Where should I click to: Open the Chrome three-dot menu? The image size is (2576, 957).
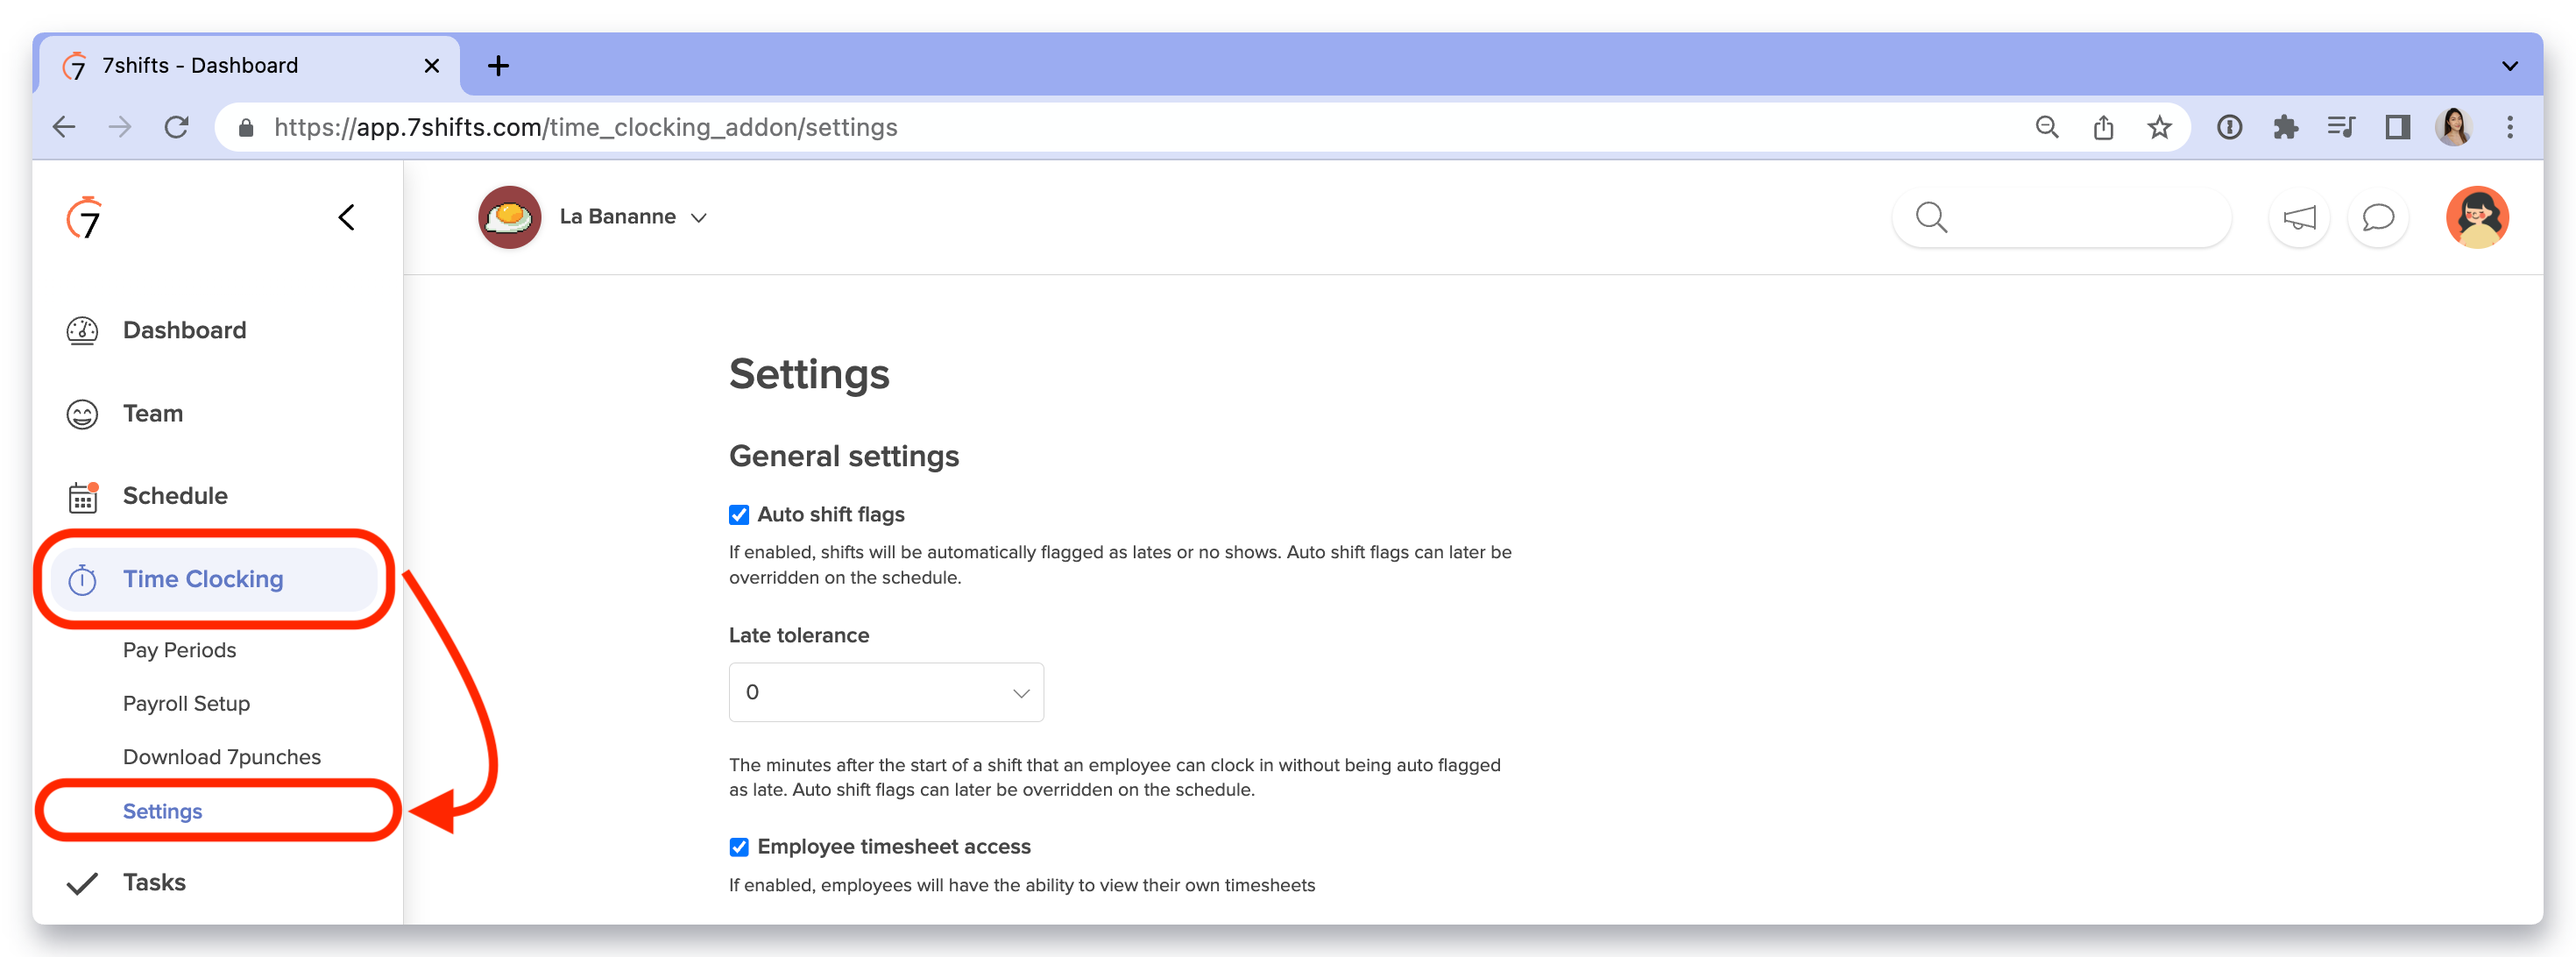[2509, 127]
